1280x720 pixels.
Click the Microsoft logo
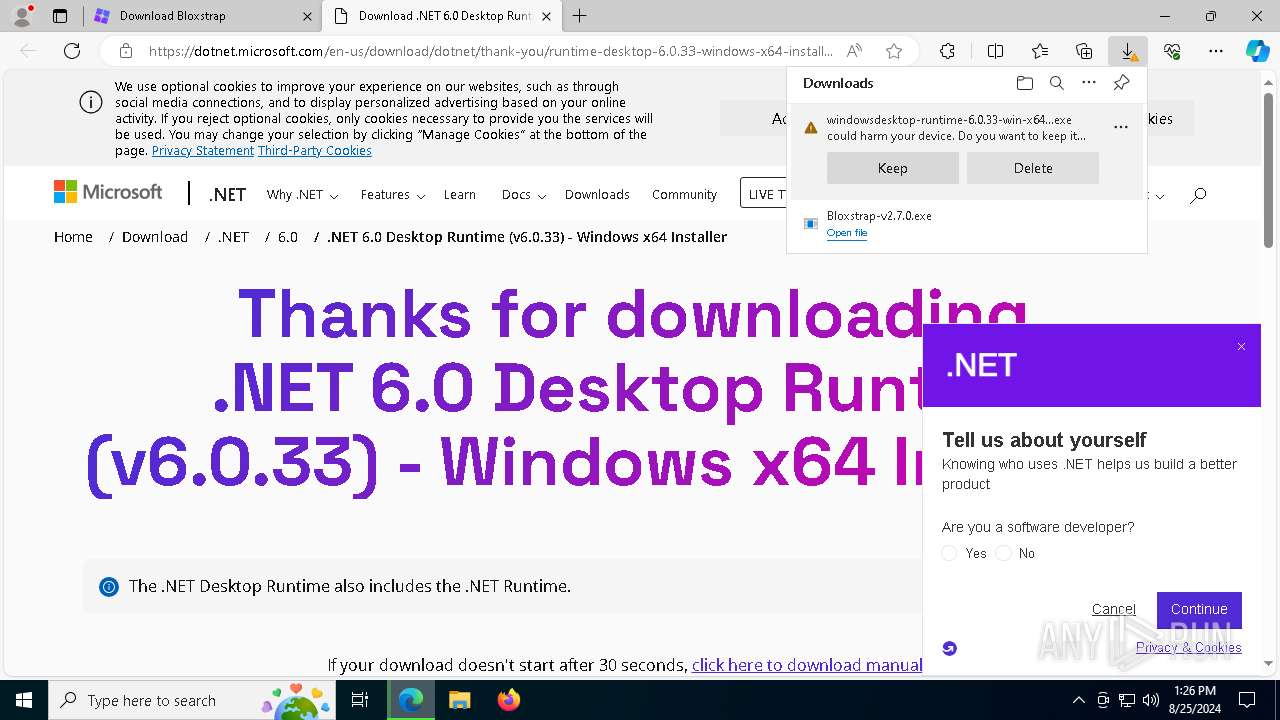(108, 192)
